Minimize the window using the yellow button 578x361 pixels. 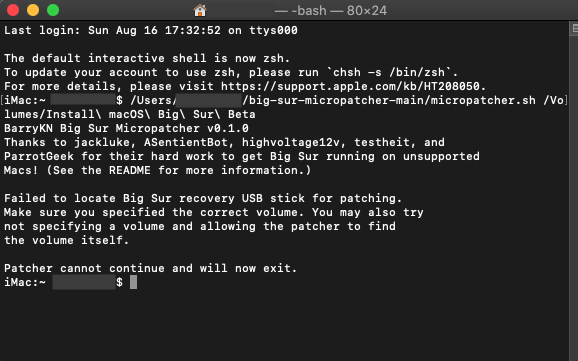click(33, 10)
